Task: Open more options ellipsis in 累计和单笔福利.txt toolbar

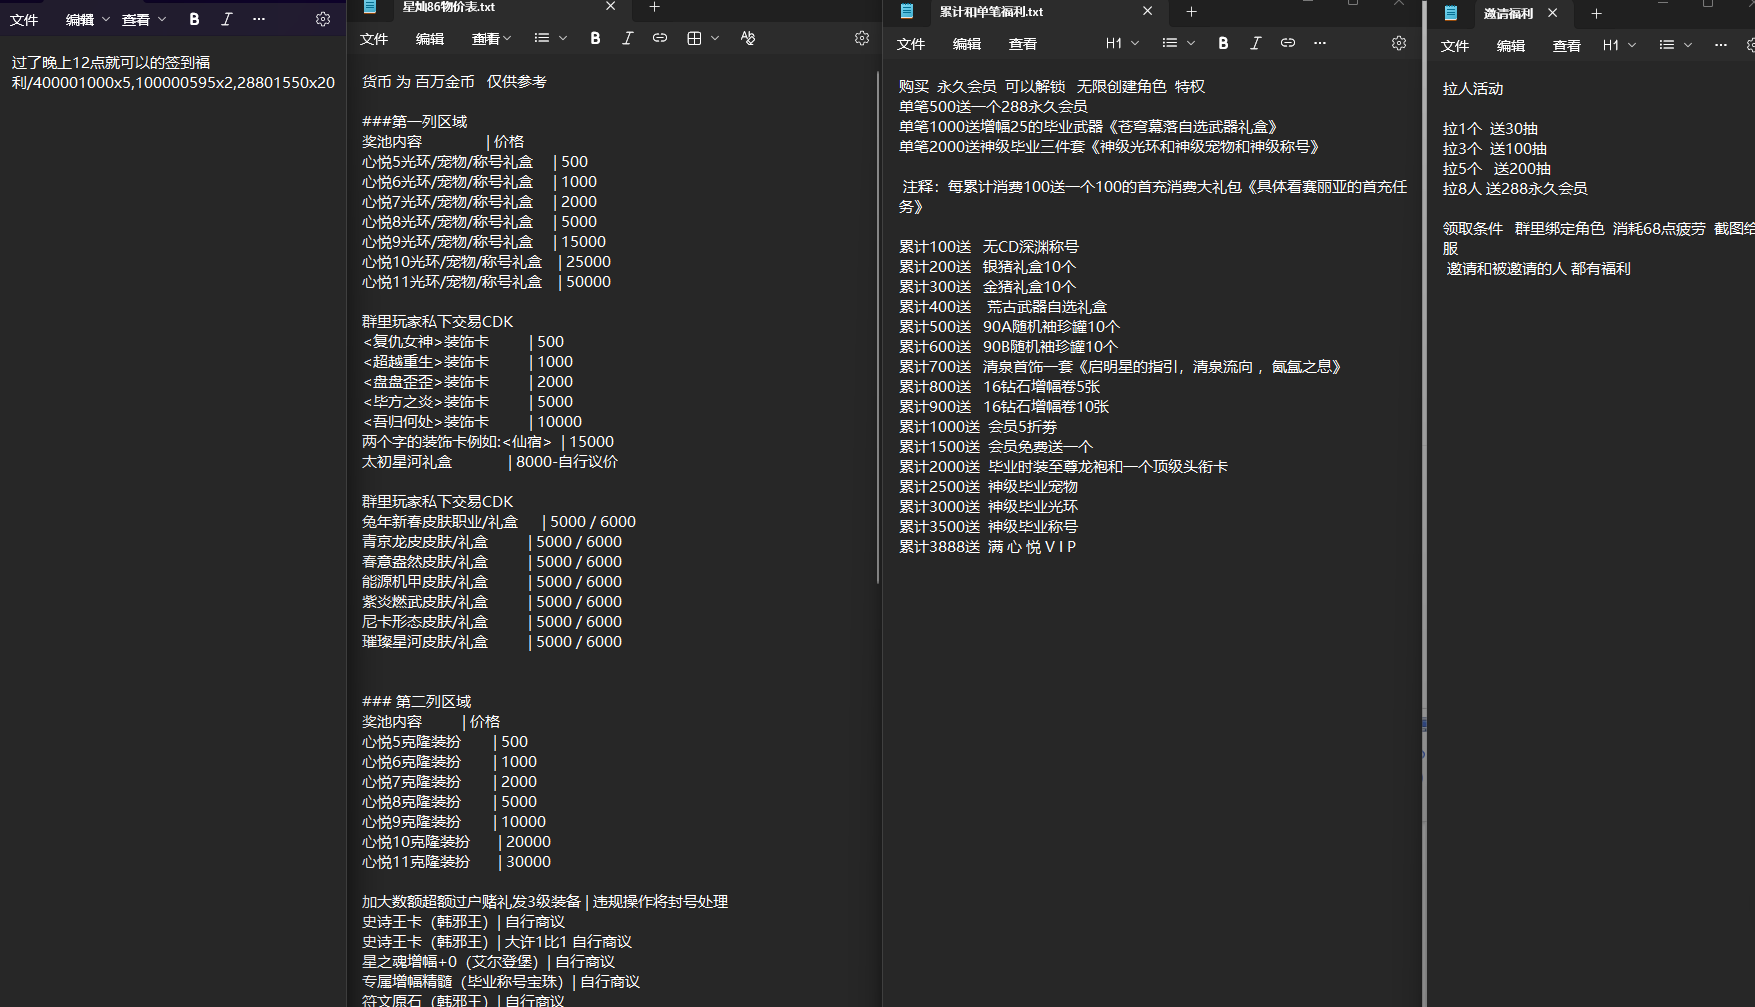Action: (1320, 43)
